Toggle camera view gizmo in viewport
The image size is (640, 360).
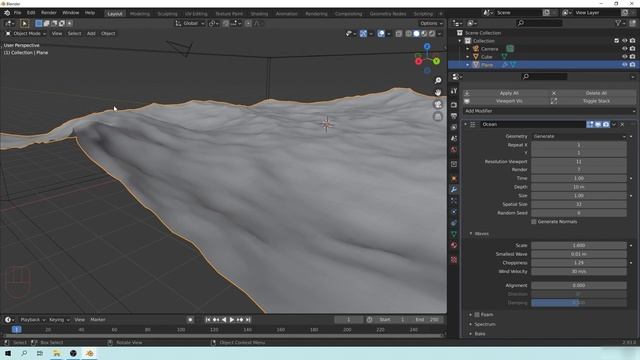pos(438,104)
